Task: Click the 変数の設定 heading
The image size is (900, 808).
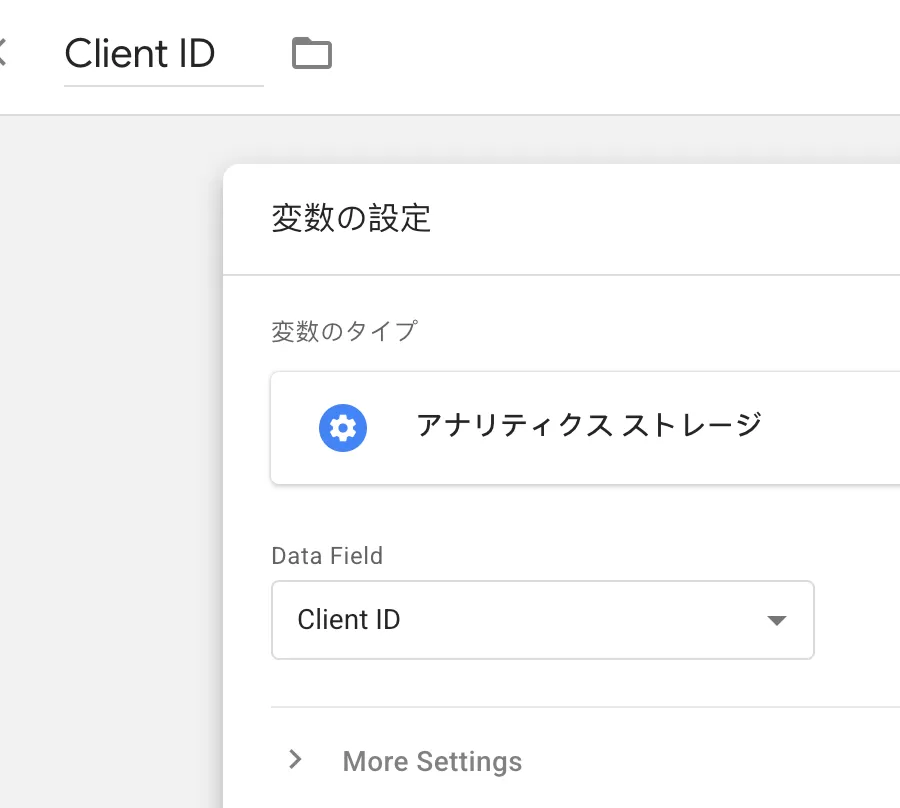Action: 351,219
